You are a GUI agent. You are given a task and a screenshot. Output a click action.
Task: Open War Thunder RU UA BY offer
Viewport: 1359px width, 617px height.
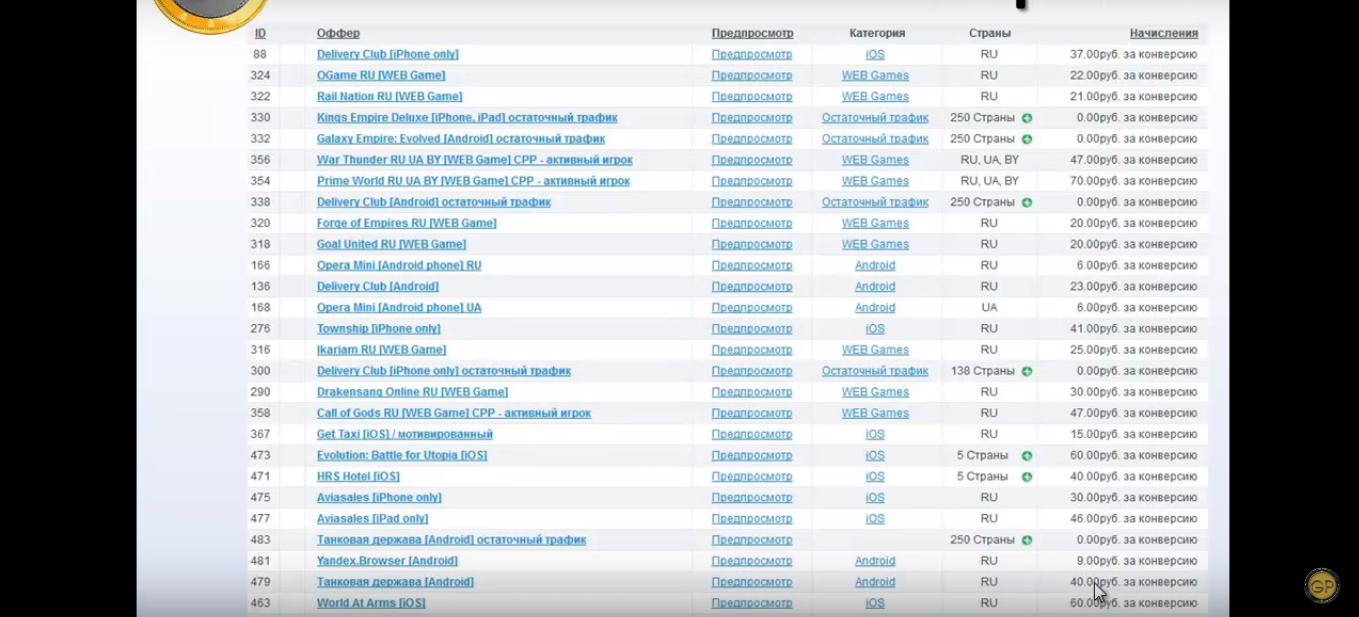pyautogui.click(x=474, y=160)
